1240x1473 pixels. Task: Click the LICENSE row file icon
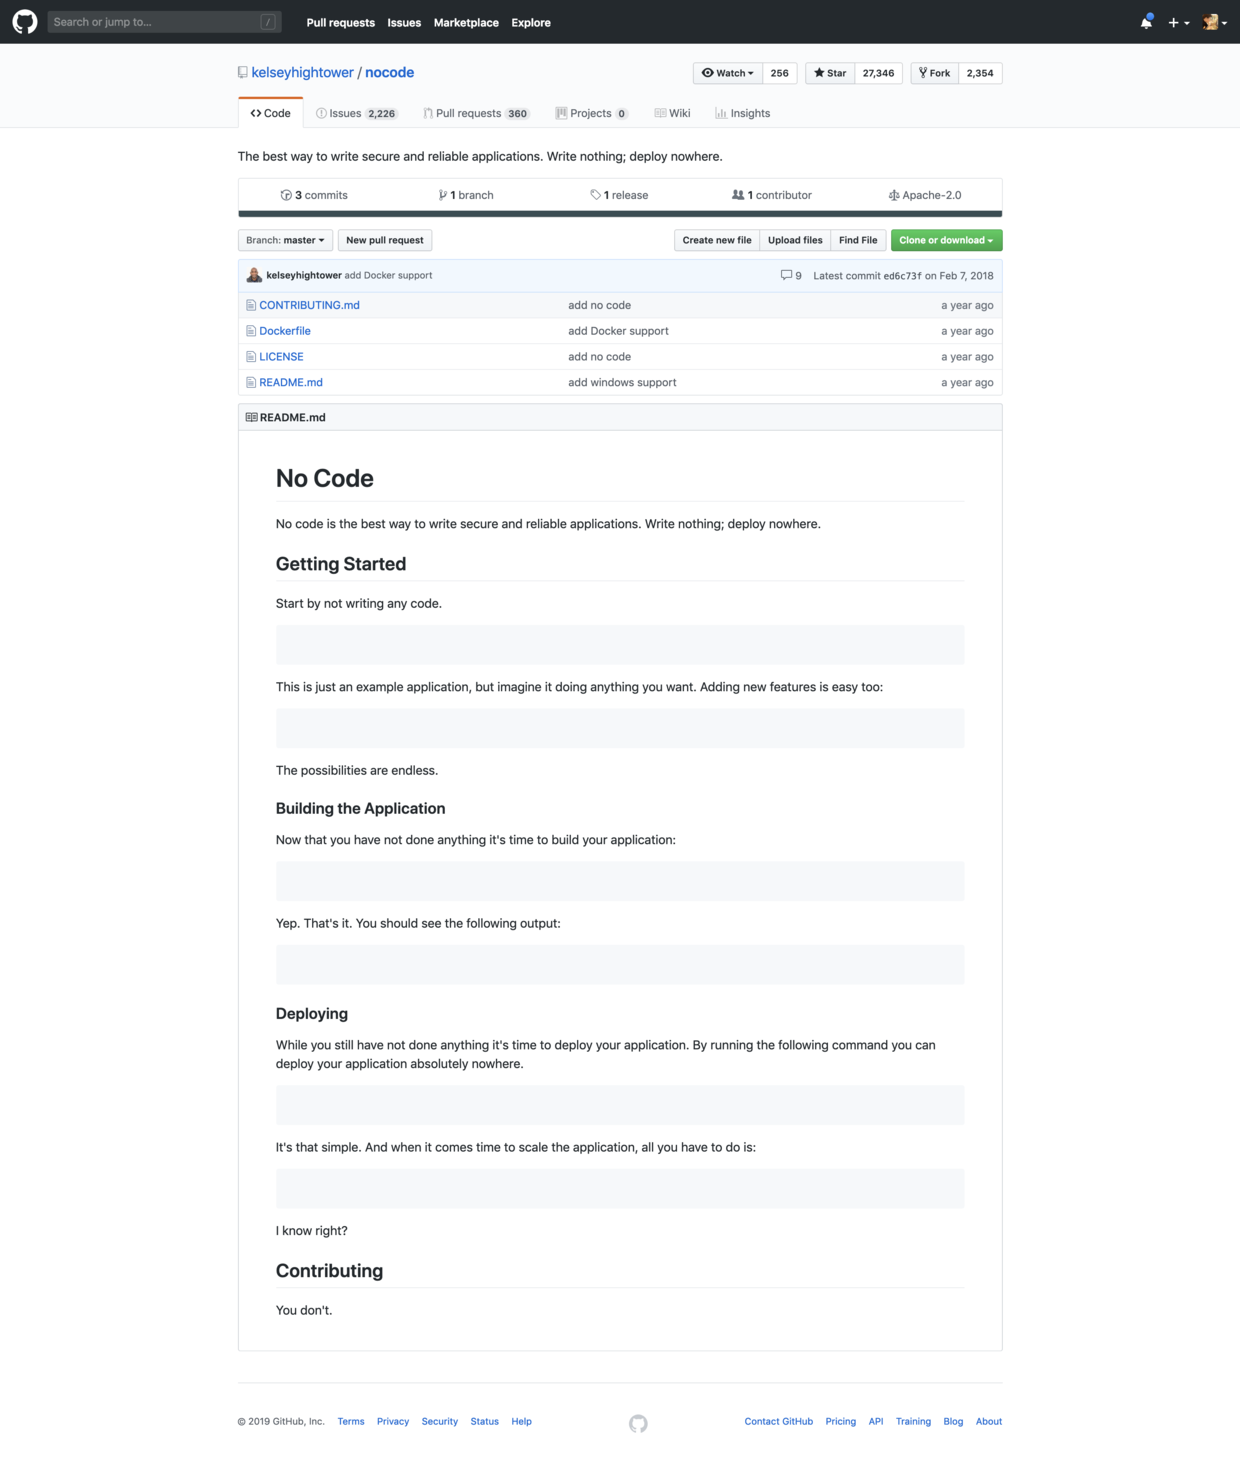251,357
